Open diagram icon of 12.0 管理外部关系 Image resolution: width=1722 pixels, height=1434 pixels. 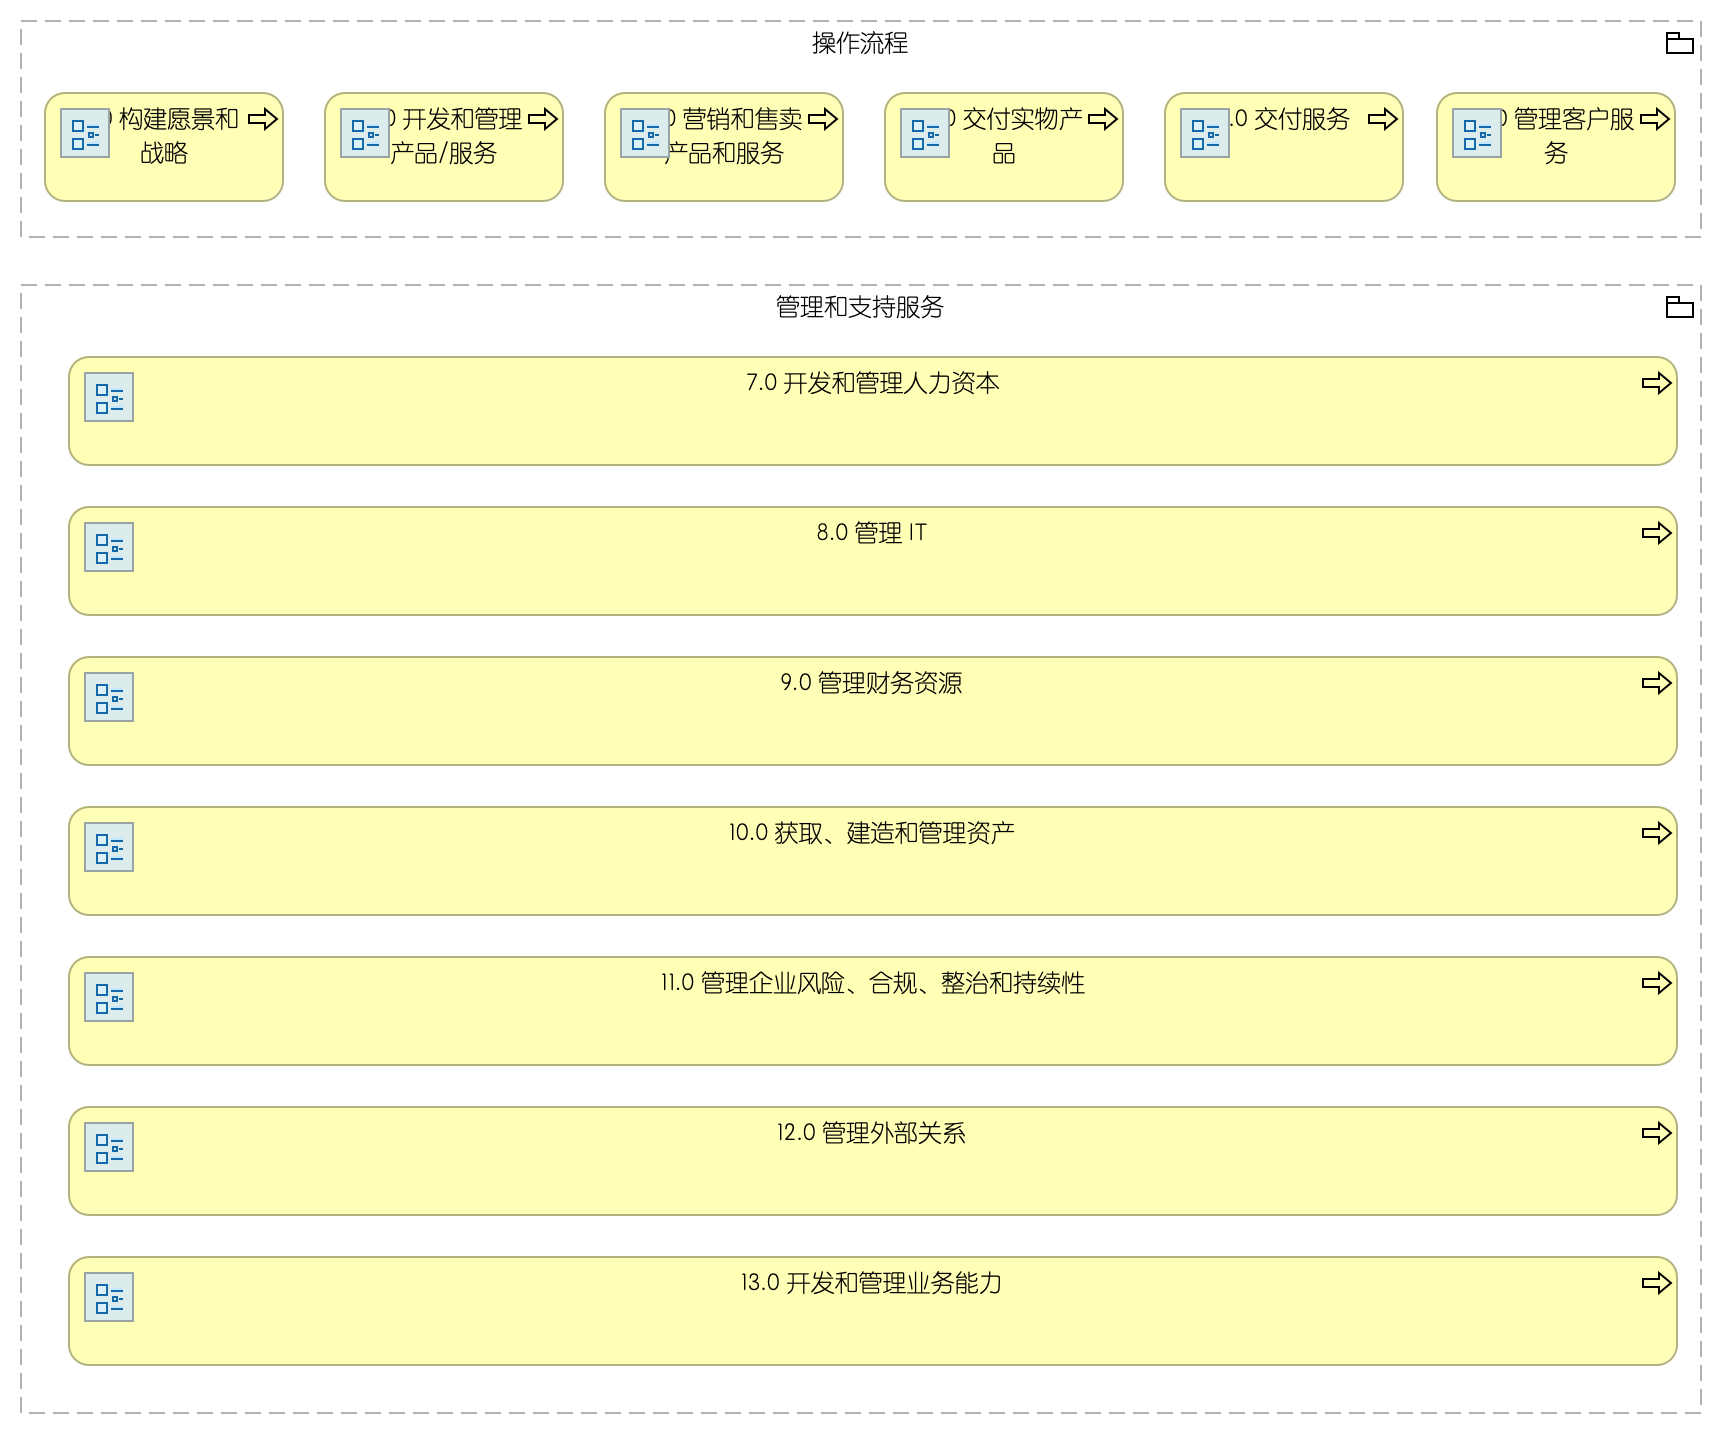point(109,1147)
